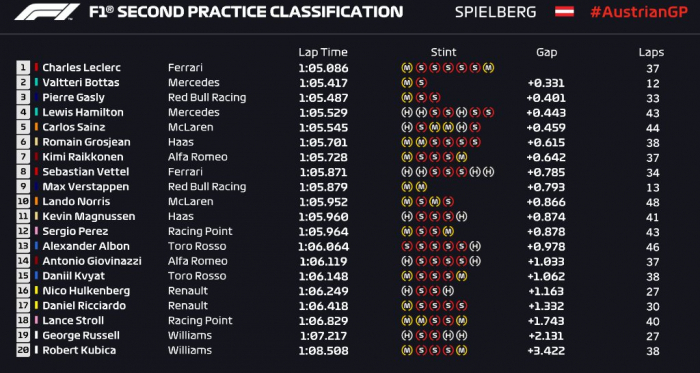Select the position 1 number badge
700x373 pixels.
point(23,68)
